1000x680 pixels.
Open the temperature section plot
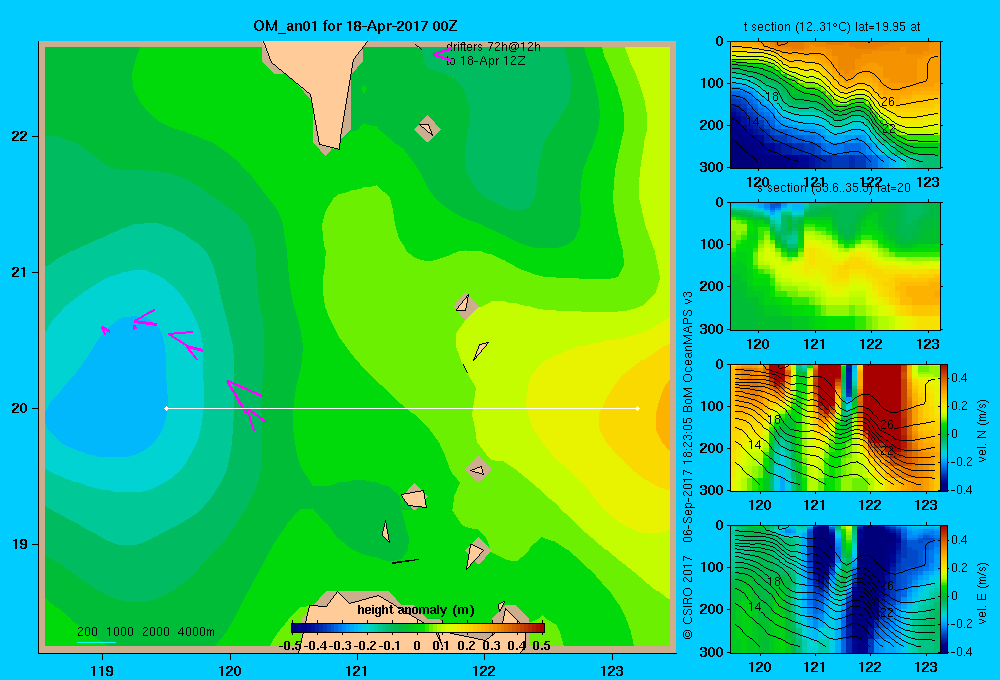coord(835,105)
